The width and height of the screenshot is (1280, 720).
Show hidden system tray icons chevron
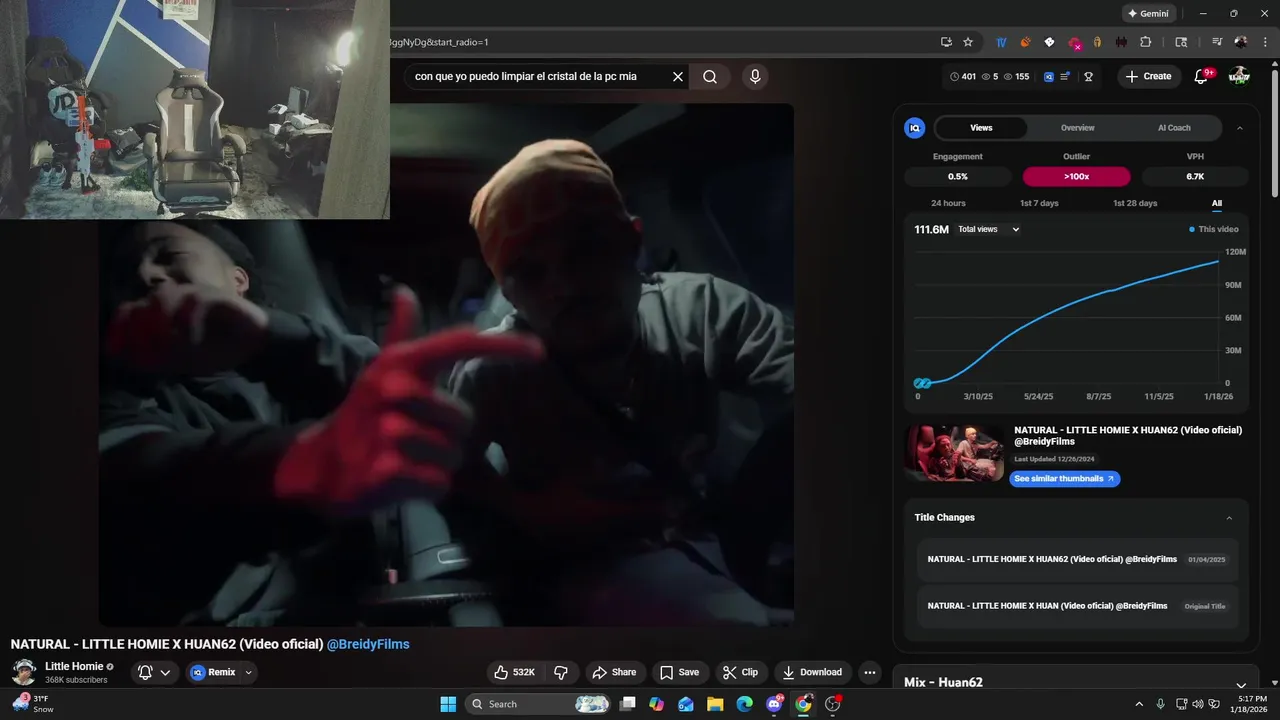pyautogui.click(x=1138, y=704)
